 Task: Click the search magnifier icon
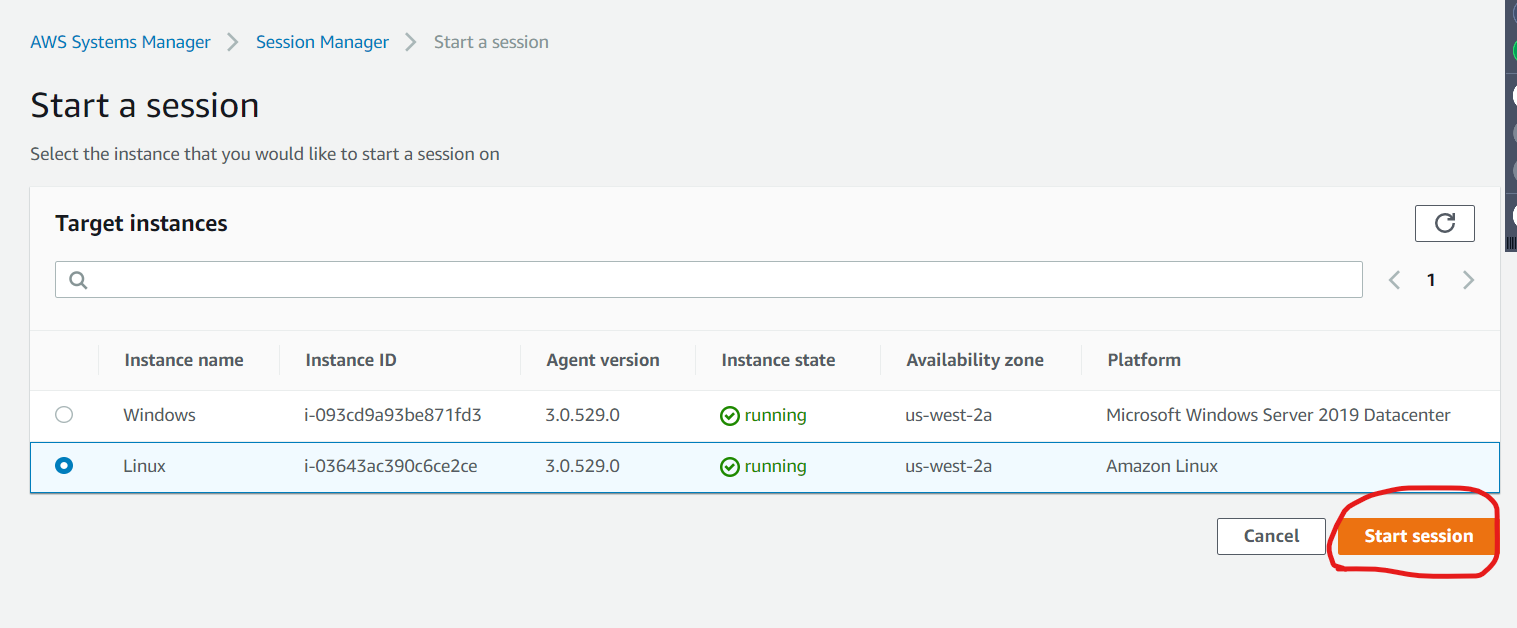coord(78,280)
